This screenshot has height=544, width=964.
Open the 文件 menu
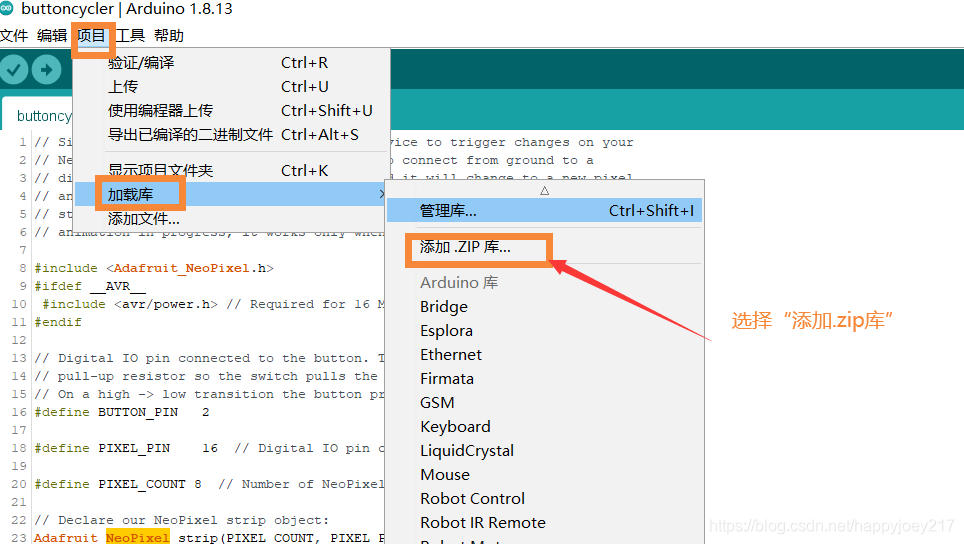[14, 36]
